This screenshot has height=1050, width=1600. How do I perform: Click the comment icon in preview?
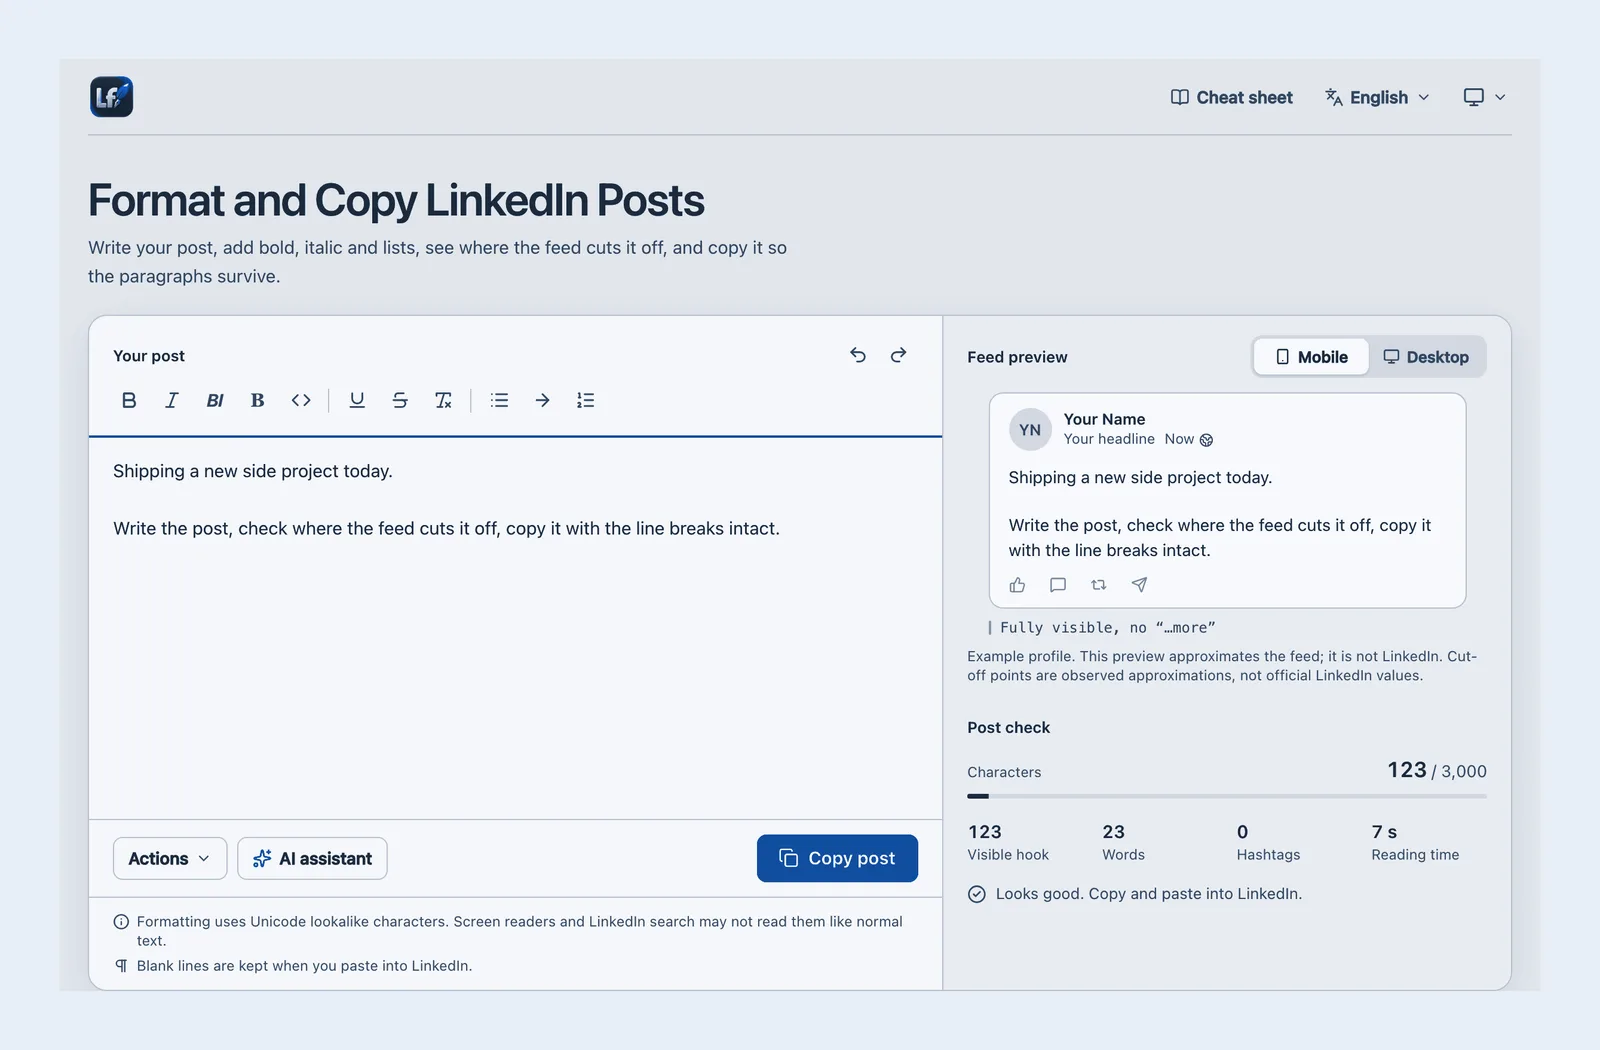click(1058, 585)
